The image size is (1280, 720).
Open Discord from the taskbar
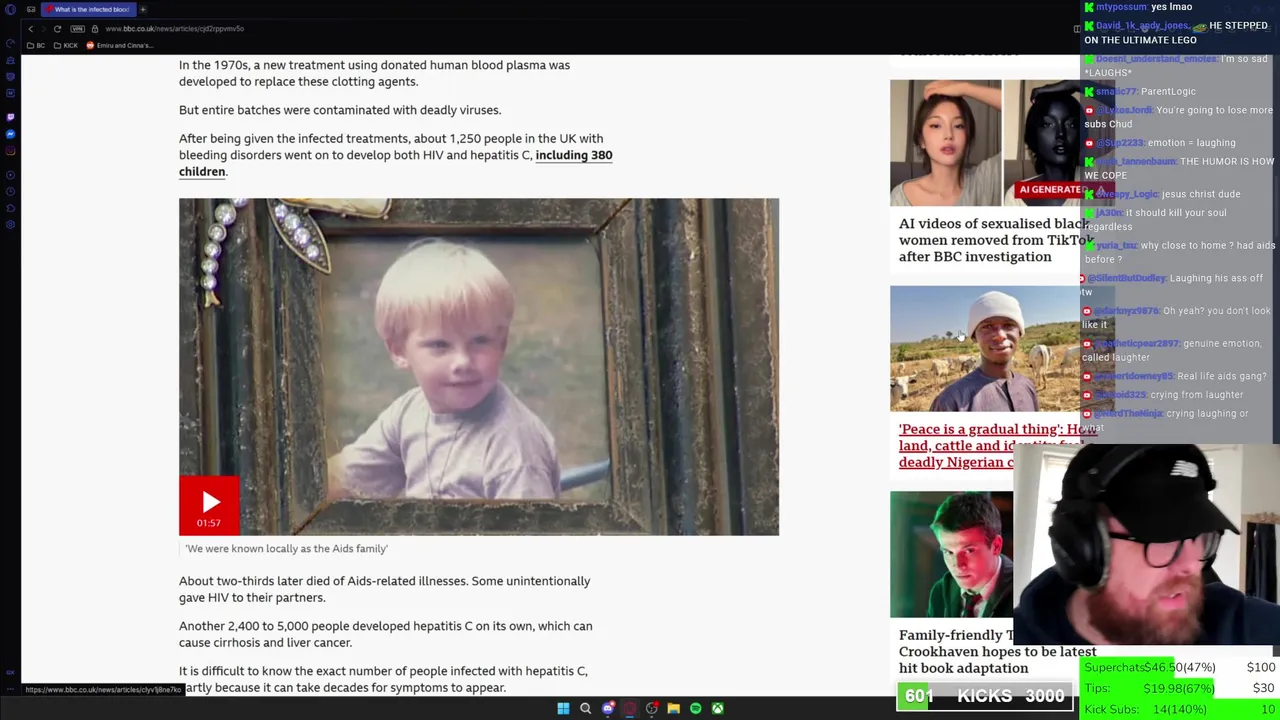click(607, 708)
